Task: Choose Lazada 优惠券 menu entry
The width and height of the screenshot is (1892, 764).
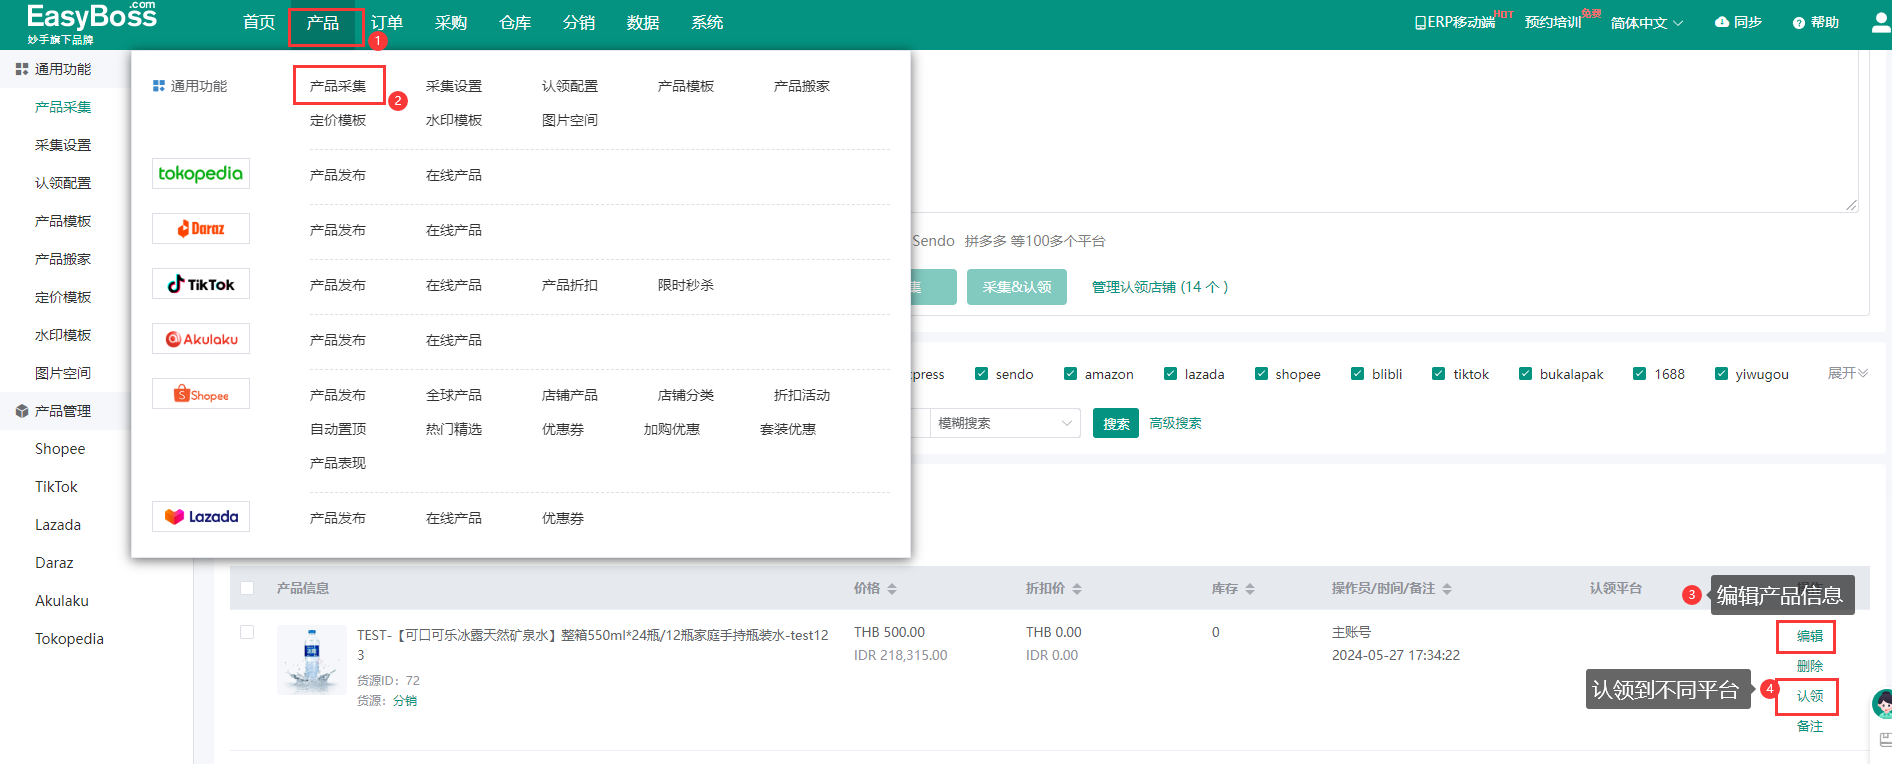Action: (563, 518)
